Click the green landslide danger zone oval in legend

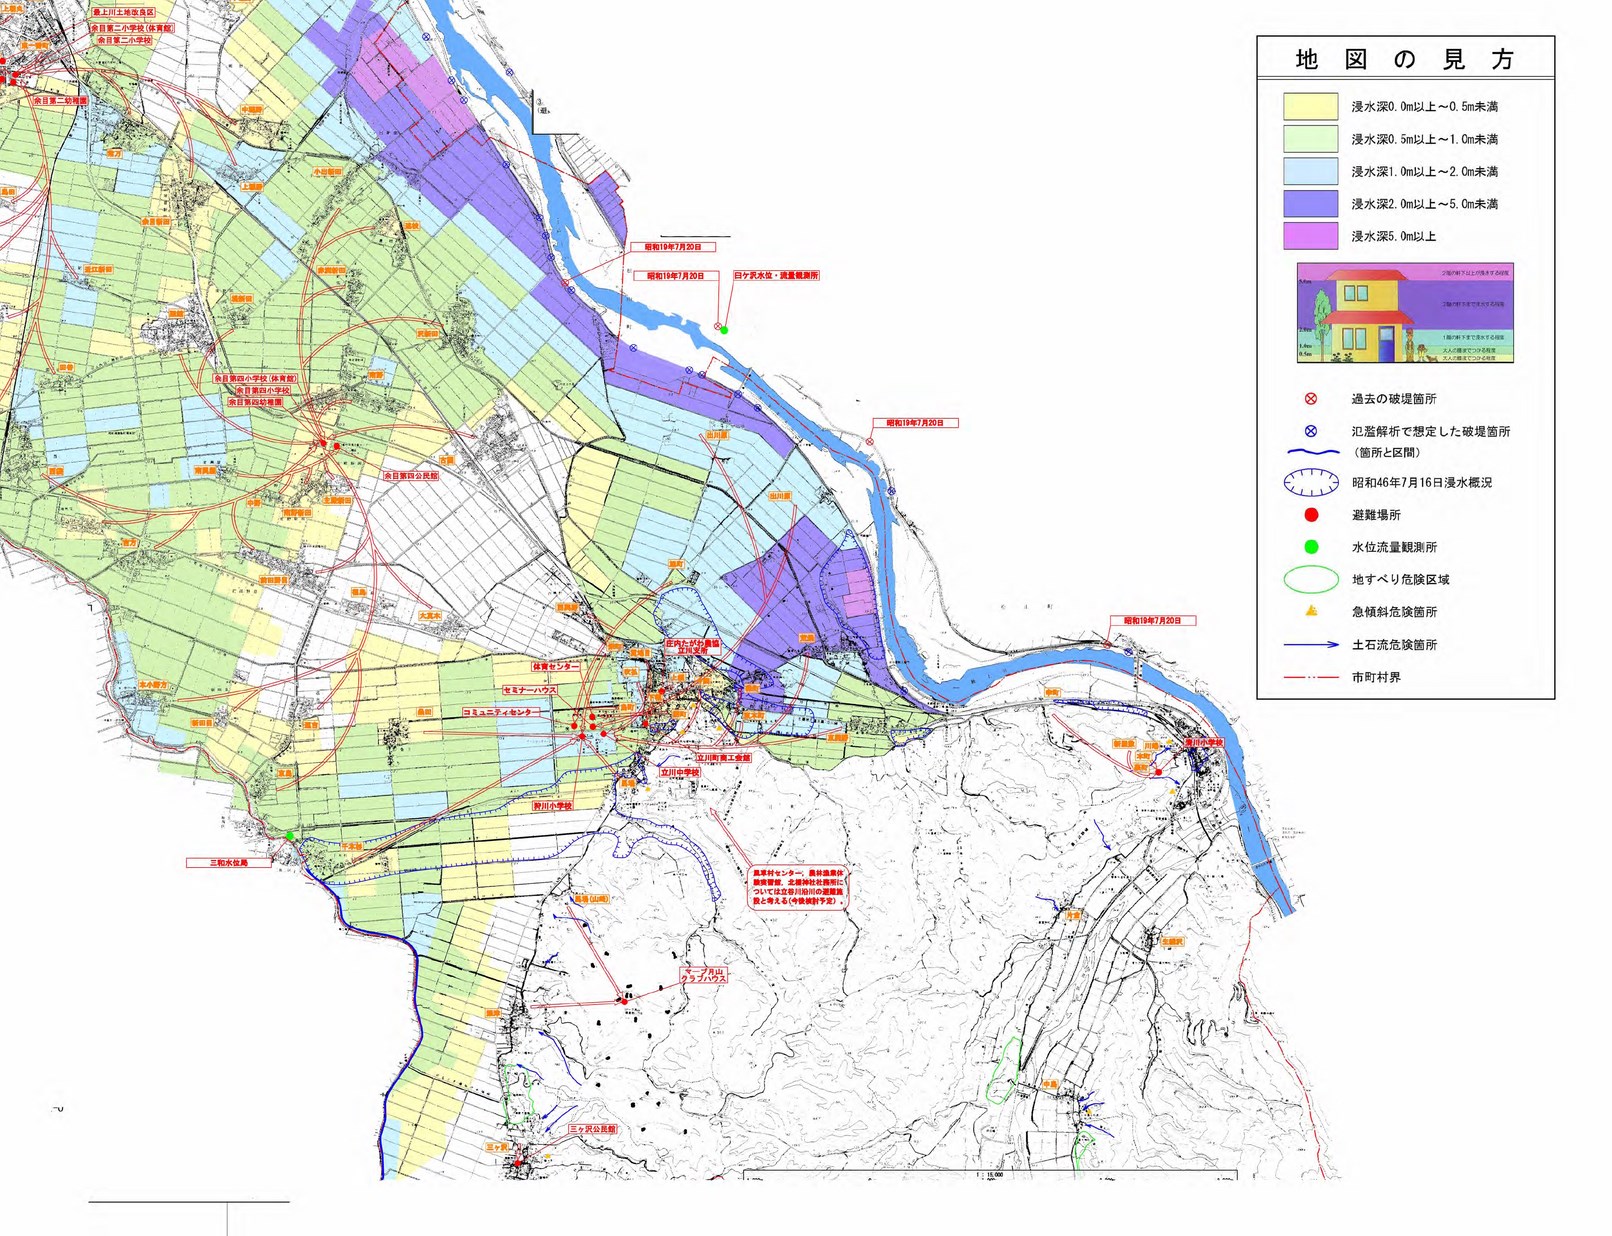coord(1310,579)
